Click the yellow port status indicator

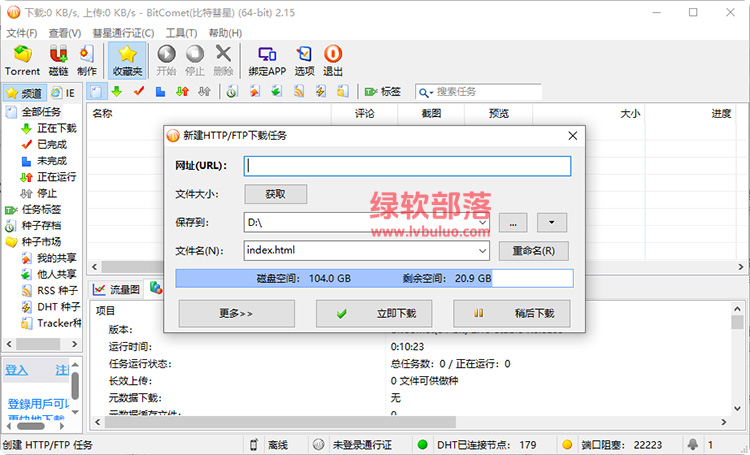point(567,444)
